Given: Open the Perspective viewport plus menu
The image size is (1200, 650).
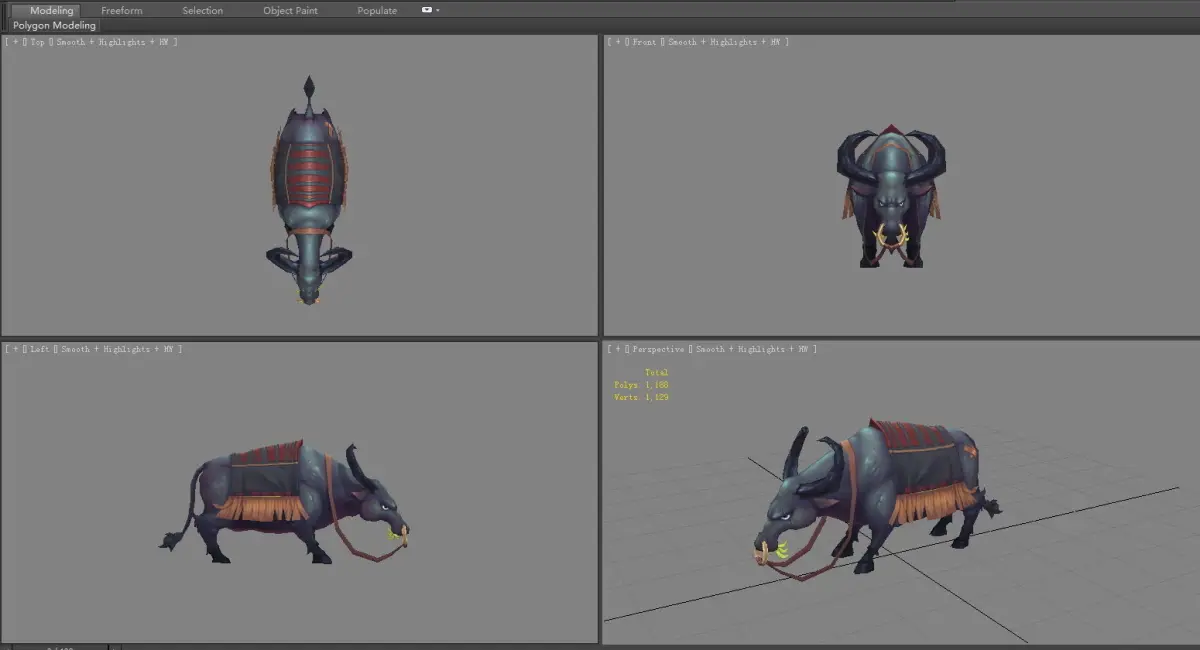Looking at the screenshot, I should click(618, 349).
